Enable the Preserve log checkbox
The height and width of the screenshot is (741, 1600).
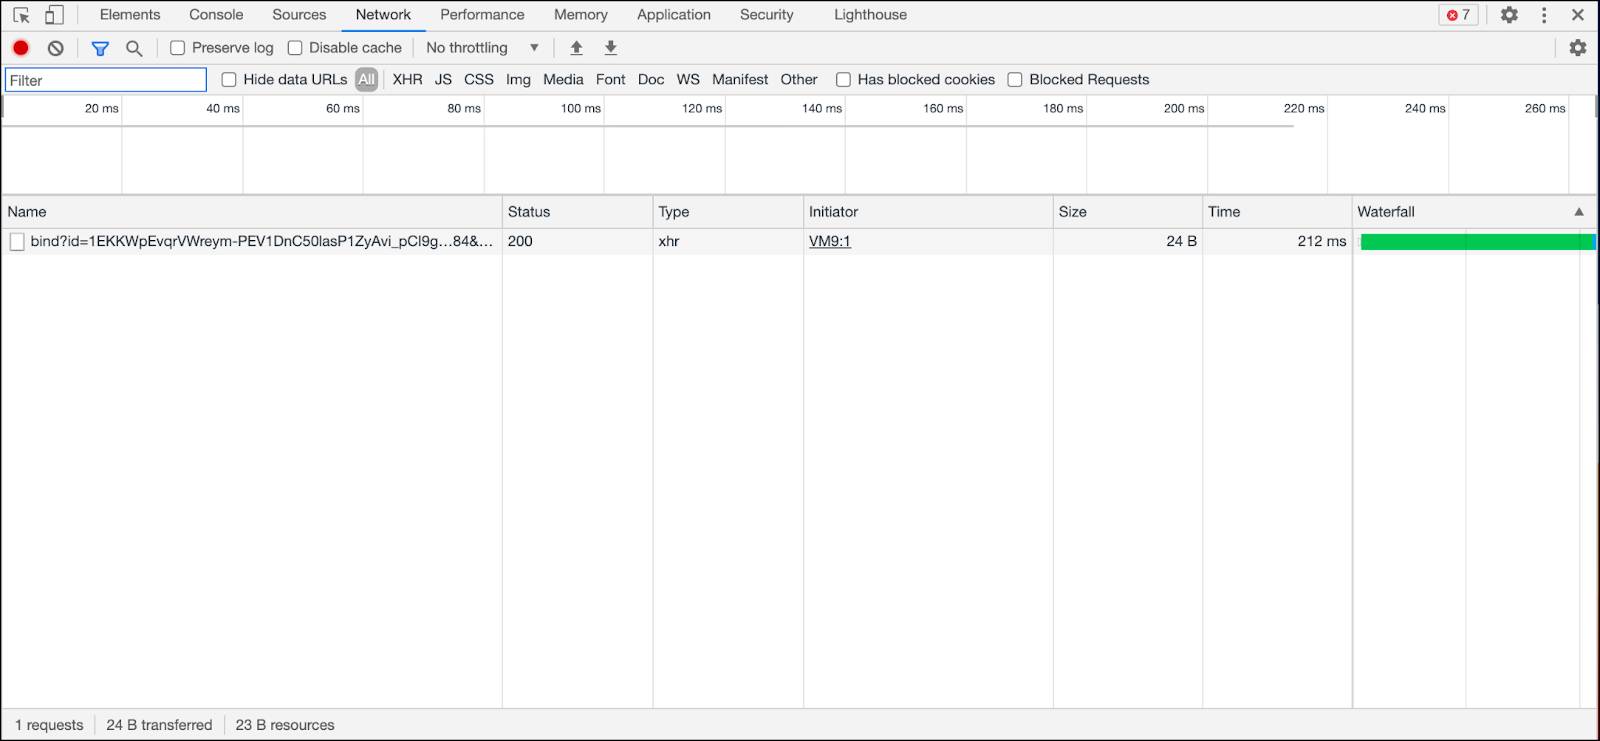coord(178,48)
